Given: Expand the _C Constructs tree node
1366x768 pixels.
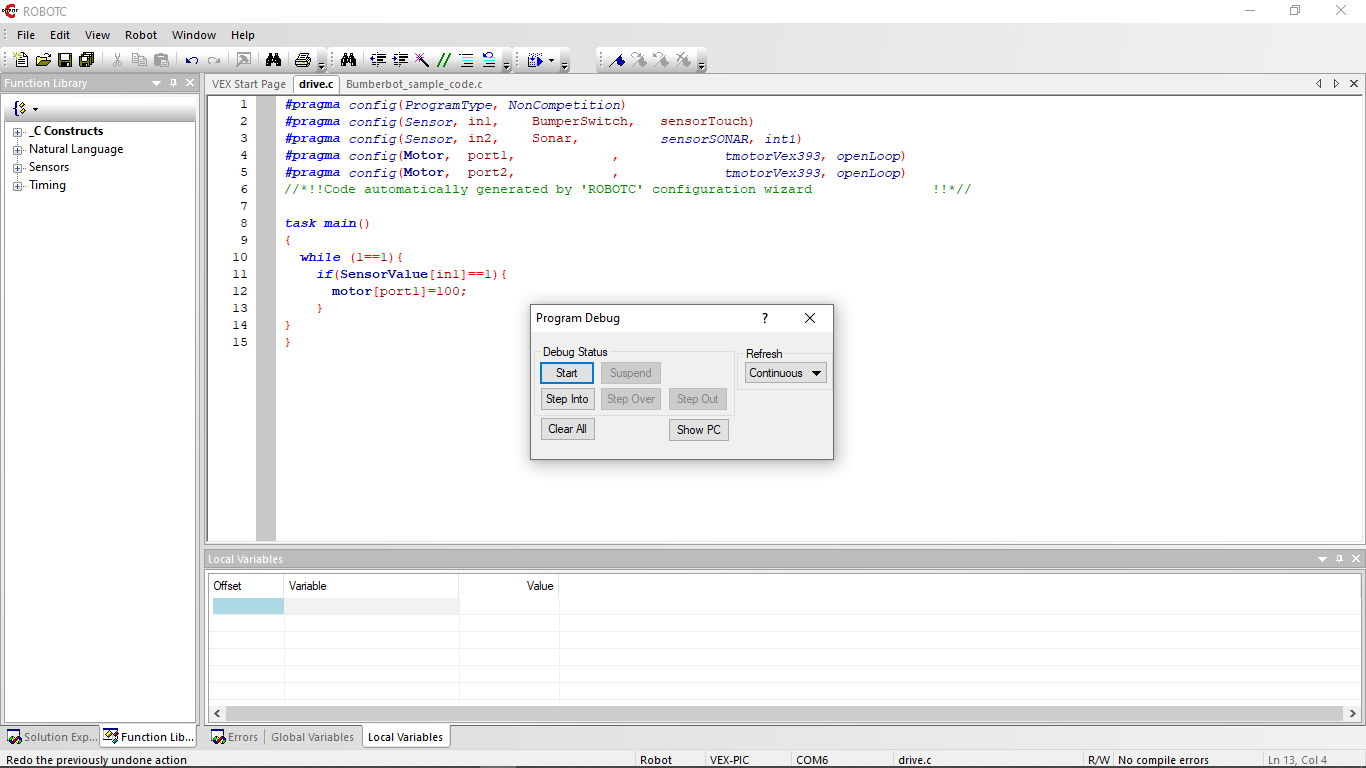Looking at the screenshot, I should point(17,132).
